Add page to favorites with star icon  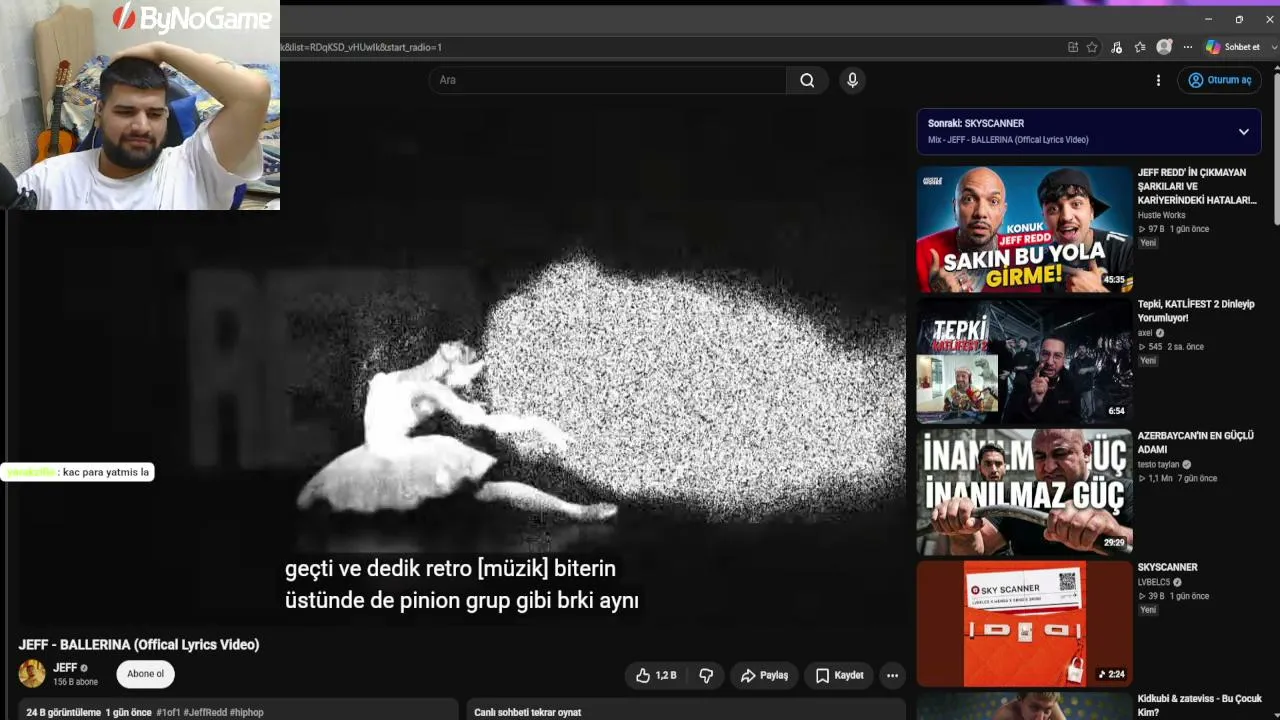[1092, 47]
